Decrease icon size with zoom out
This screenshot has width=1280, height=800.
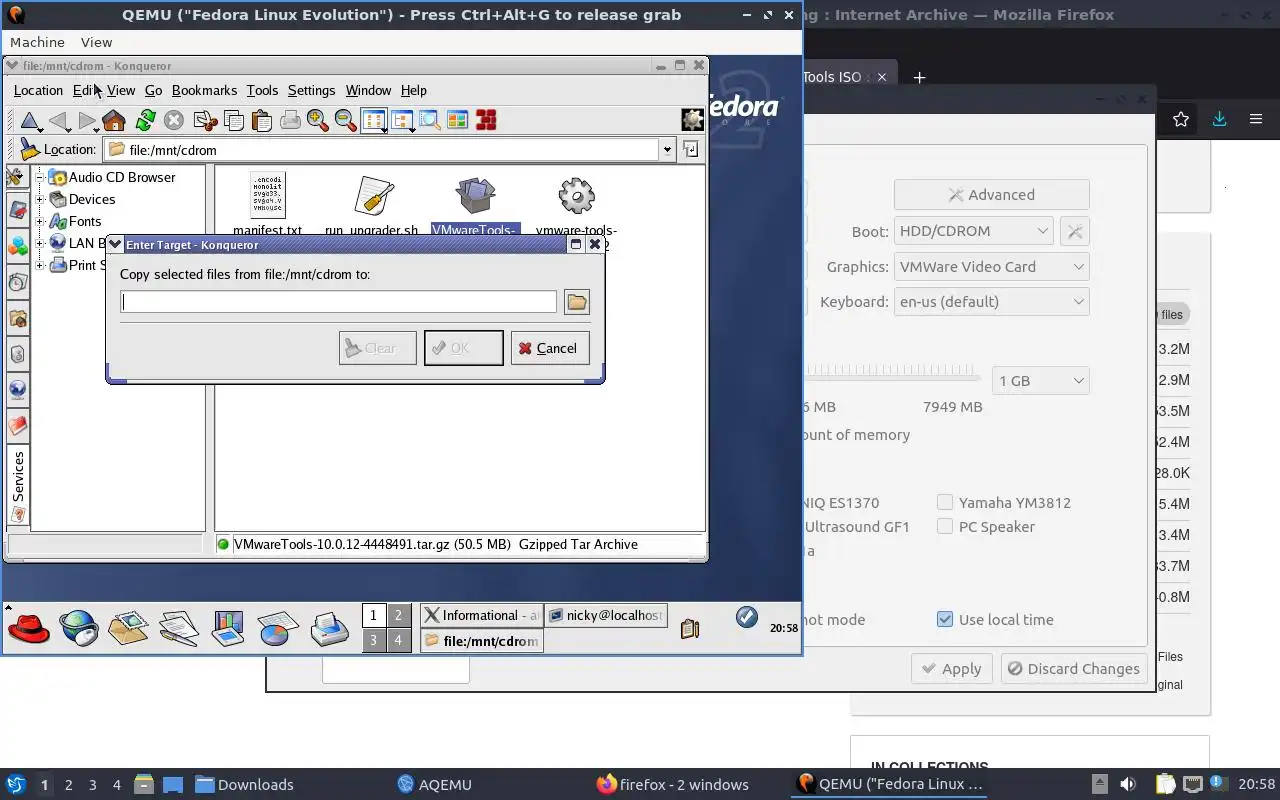coord(346,121)
